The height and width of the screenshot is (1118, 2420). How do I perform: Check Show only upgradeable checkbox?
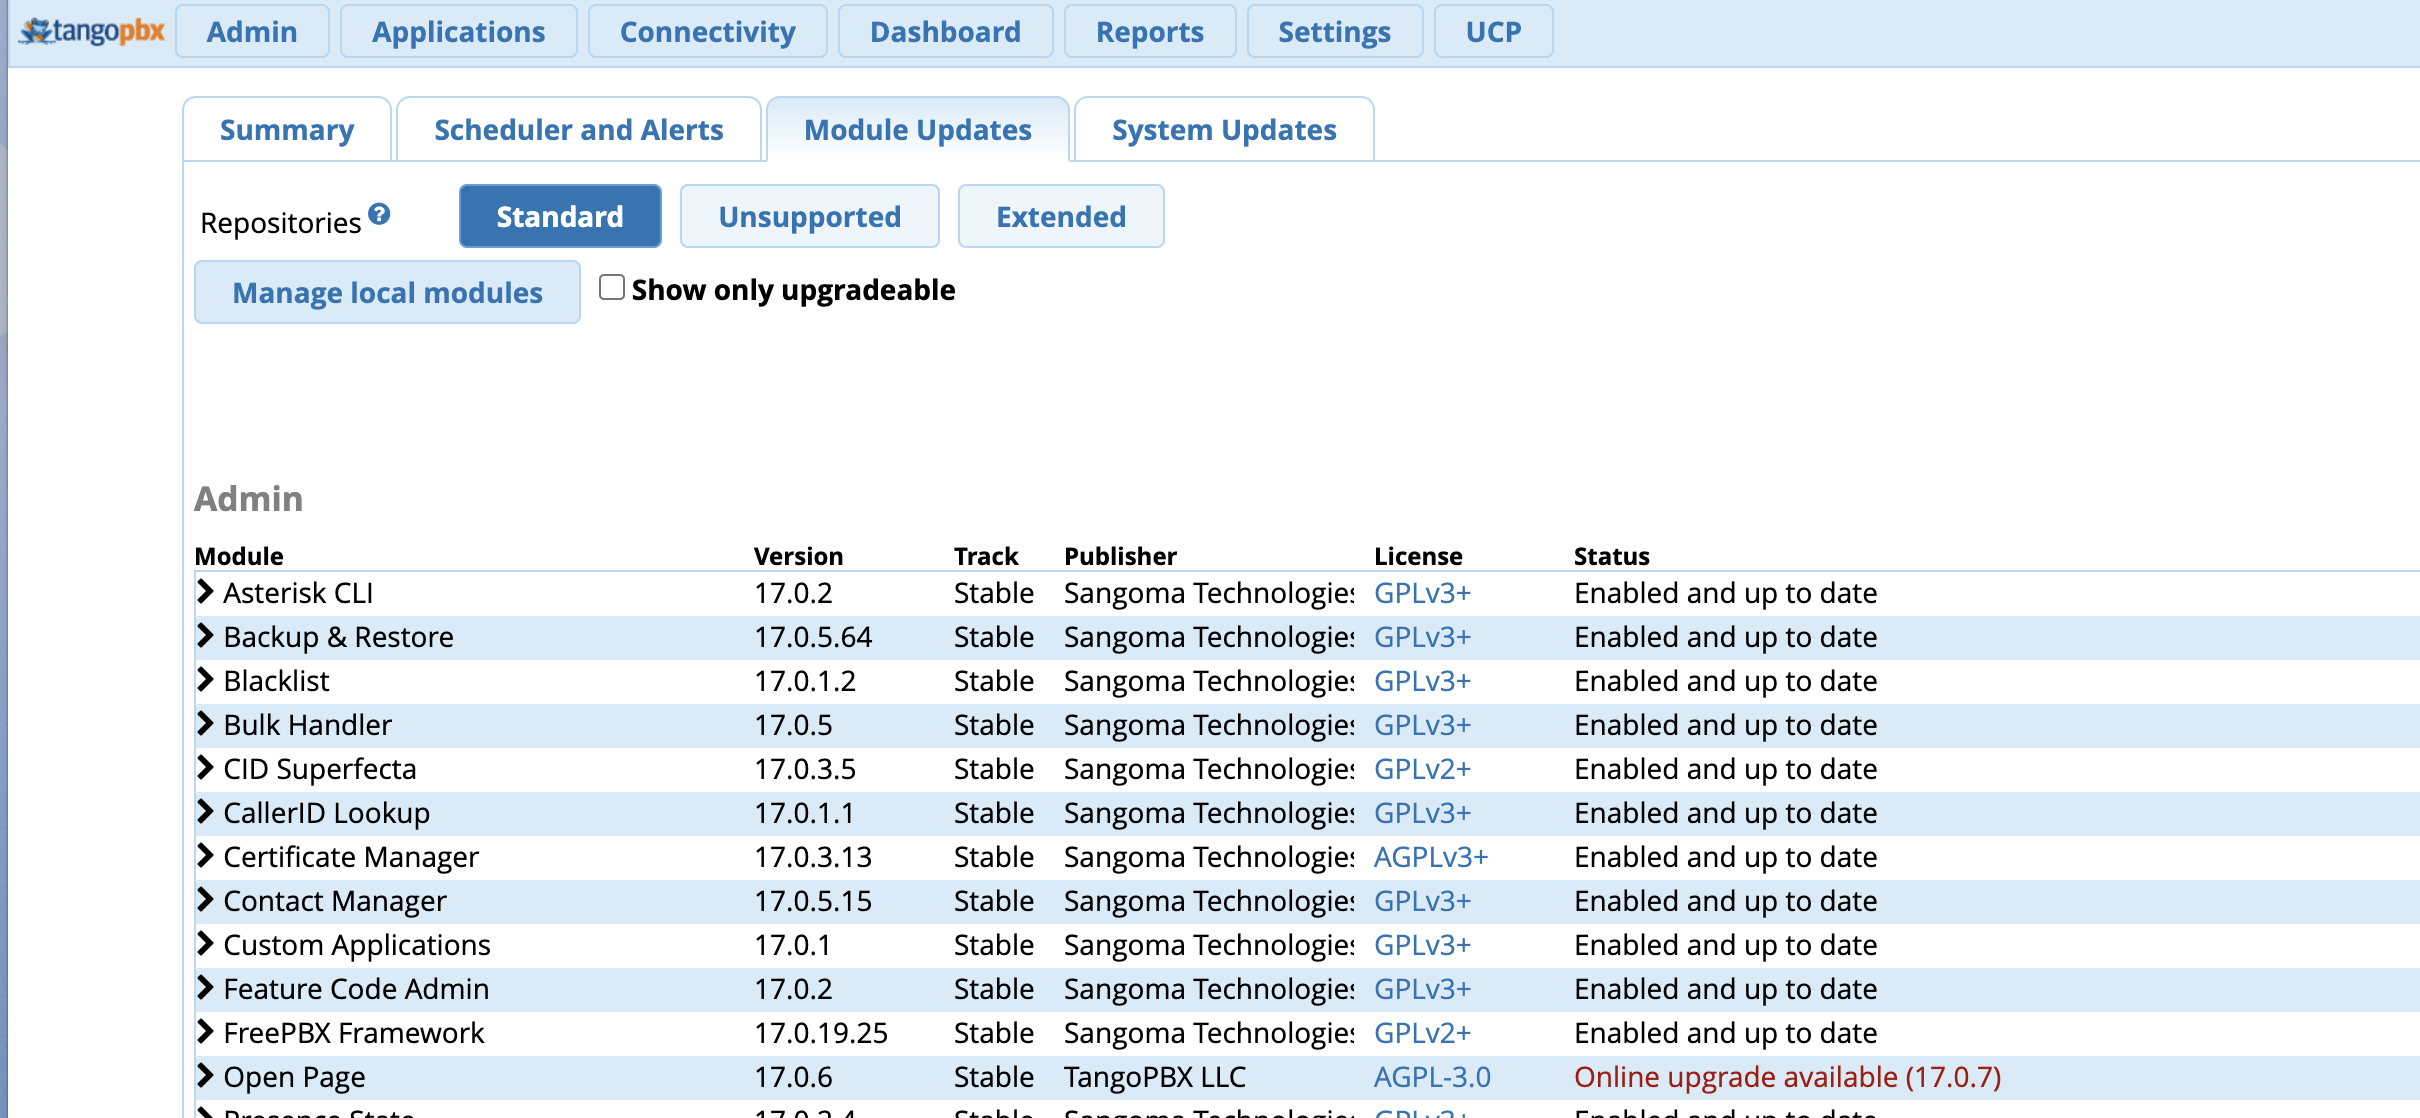pyautogui.click(x=612, y=288)
